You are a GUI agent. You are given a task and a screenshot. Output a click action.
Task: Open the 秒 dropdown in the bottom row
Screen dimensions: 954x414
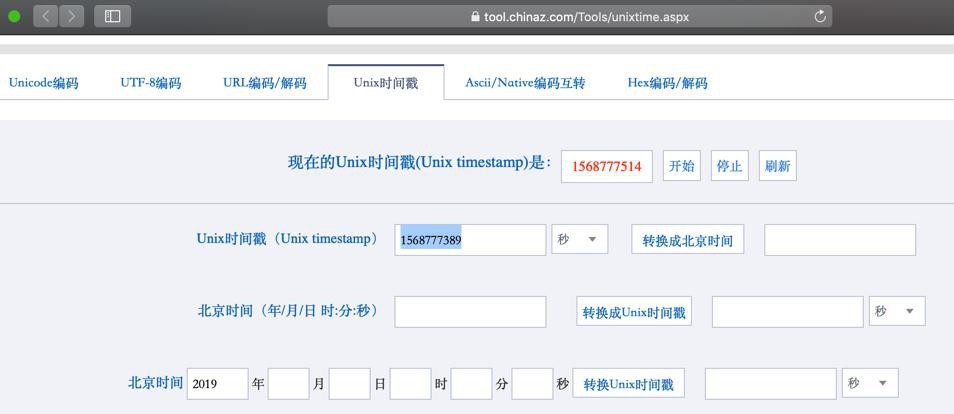point(870,383)
